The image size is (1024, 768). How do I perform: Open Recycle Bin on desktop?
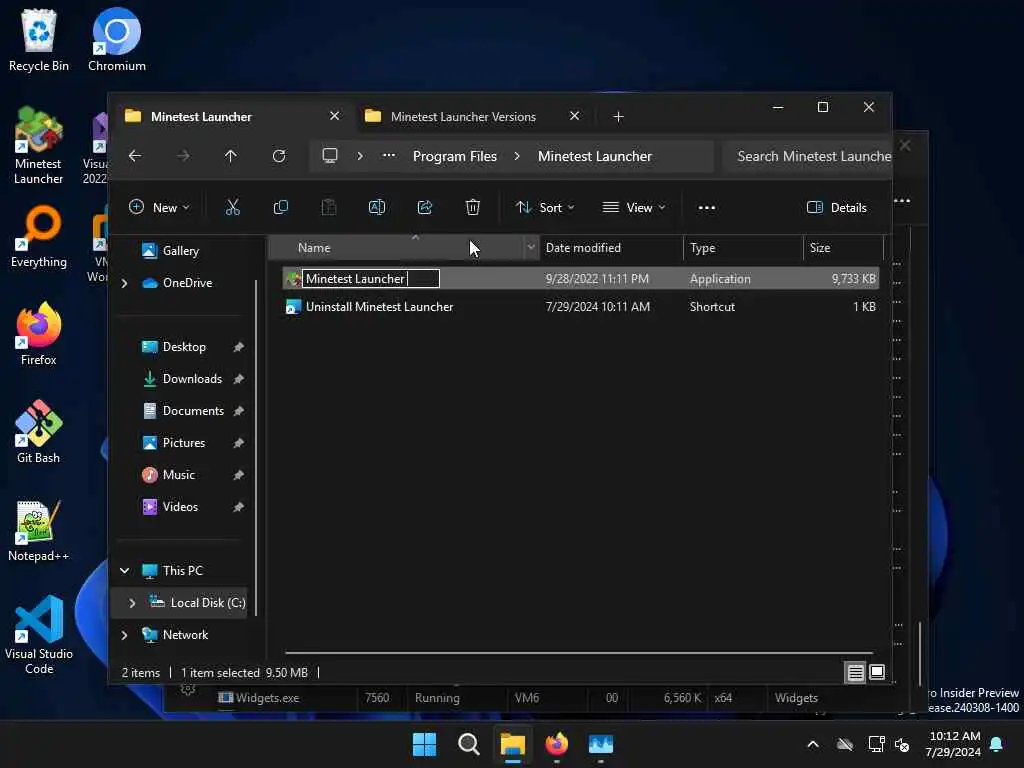[39, 40]
